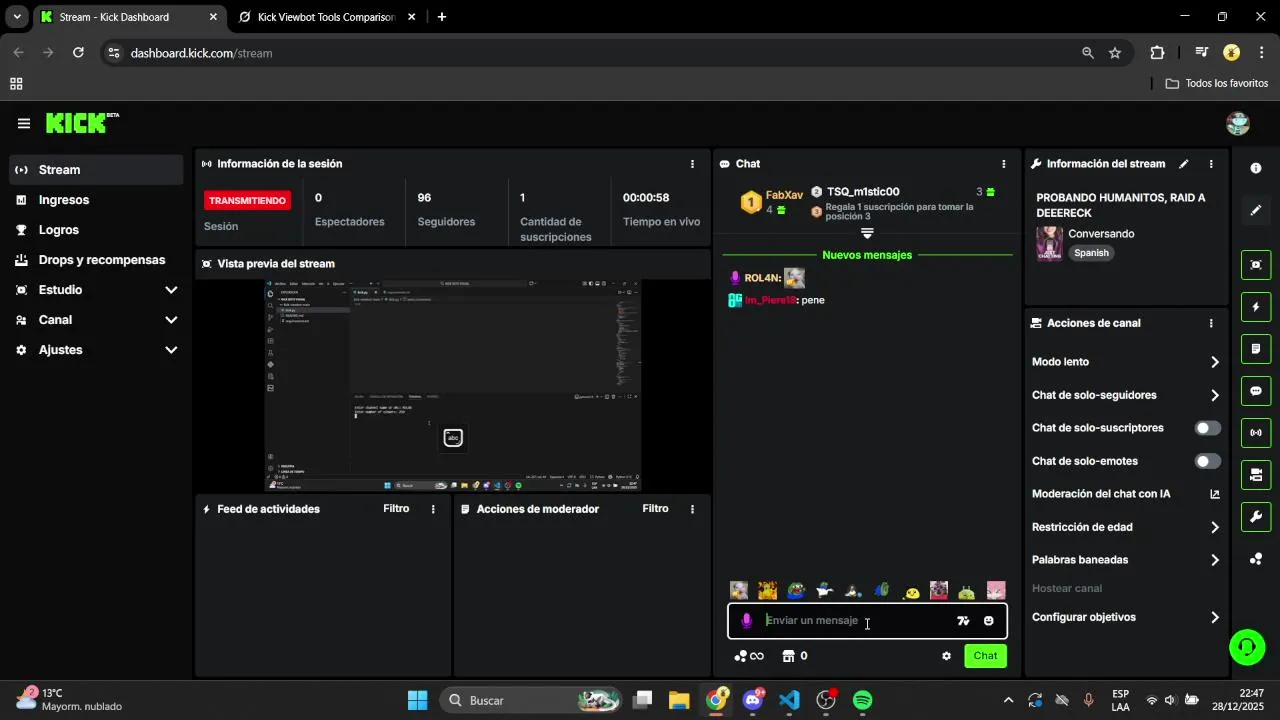Click FabXav in the gift leaderboard
The image size is (1280, 720).
[784, 195]
